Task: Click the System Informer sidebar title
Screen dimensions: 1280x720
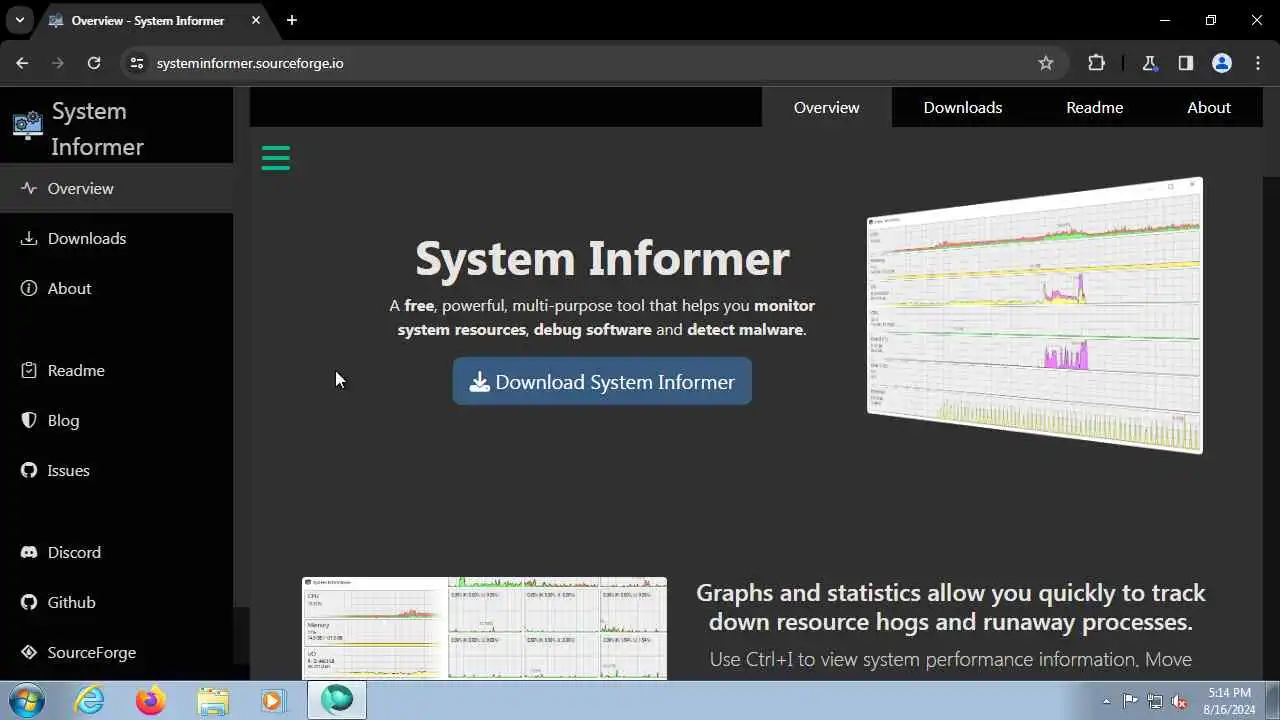Action: click(97, 129)
